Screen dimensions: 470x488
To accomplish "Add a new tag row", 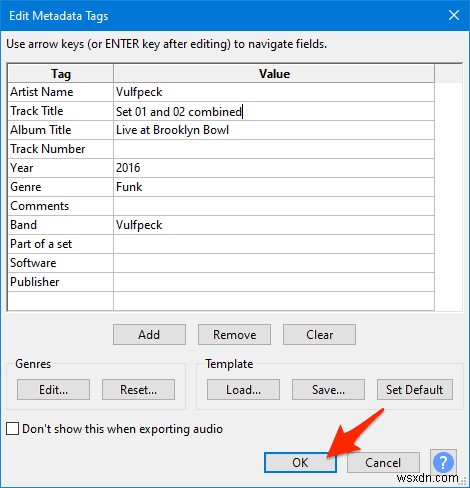I will [x=149, y=334].
